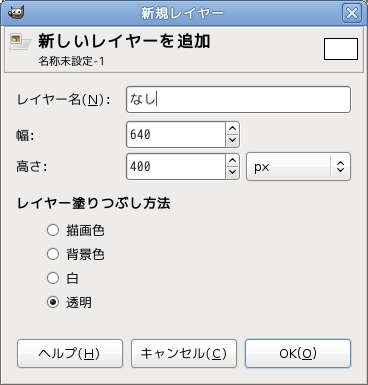Select the 背景色 fill radio button
Viewport: 368px width, 385px height.
(53, 254)
